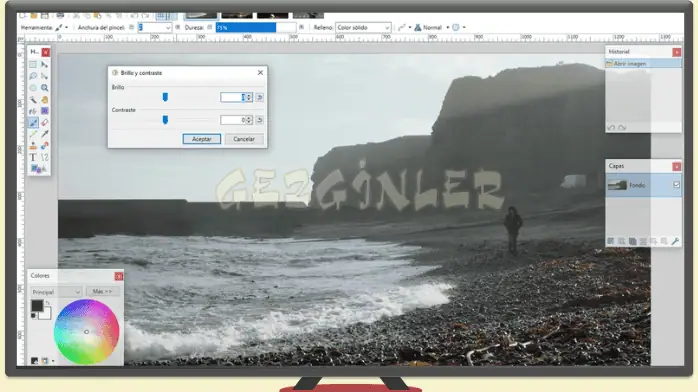
Task: Click the redo arrow in Historial panel
Action: [622, 128]
